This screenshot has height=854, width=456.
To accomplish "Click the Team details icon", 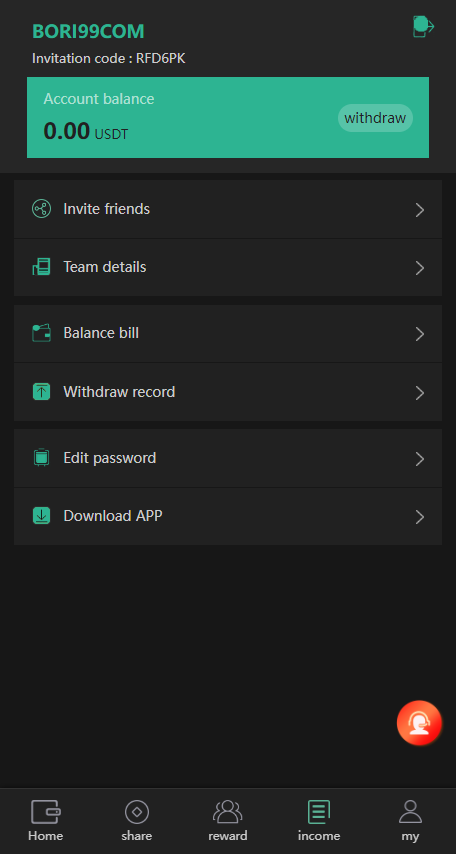I will point(41,267).
